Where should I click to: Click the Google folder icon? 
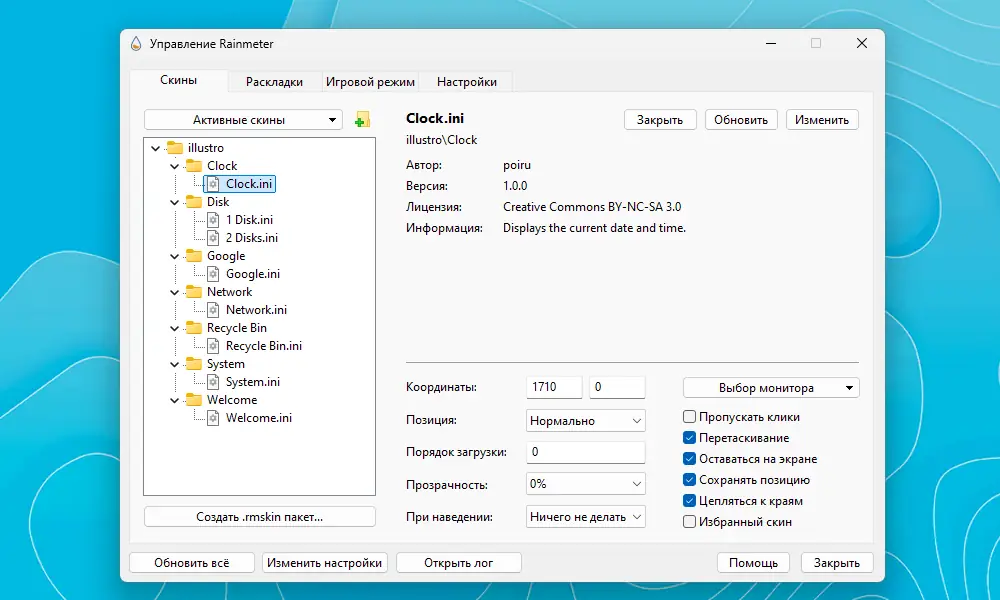[x=194, y=256]
